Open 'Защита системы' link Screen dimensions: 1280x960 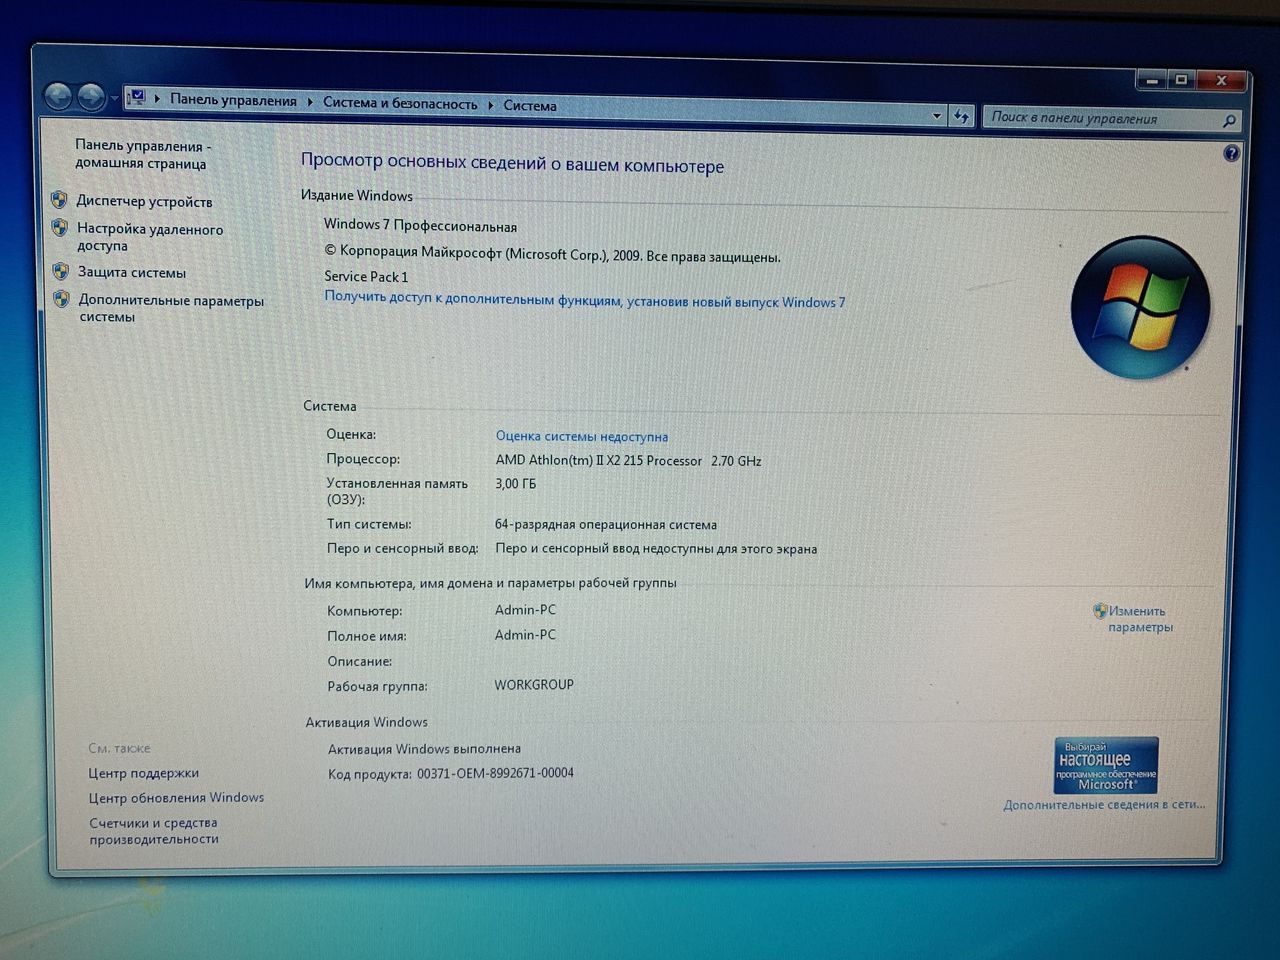coord(132,272)
